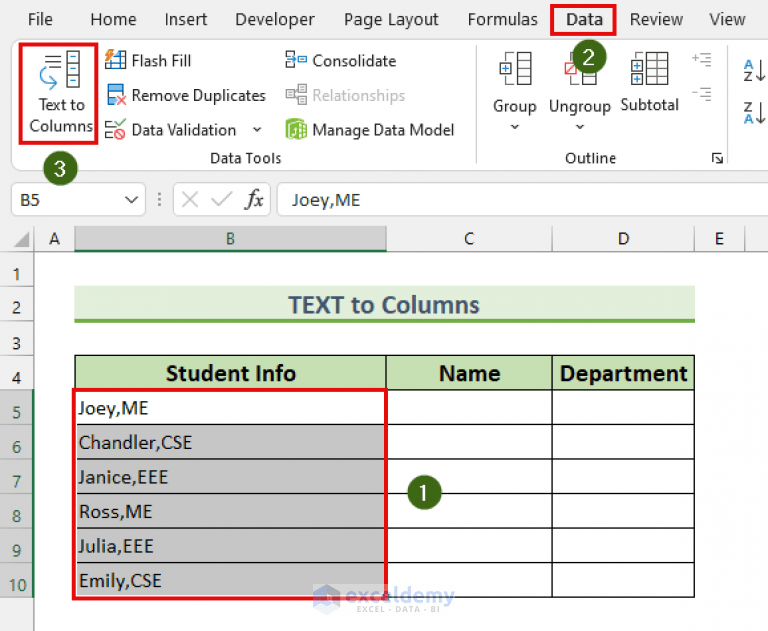Switch to the Insert tab

(186, 20)
